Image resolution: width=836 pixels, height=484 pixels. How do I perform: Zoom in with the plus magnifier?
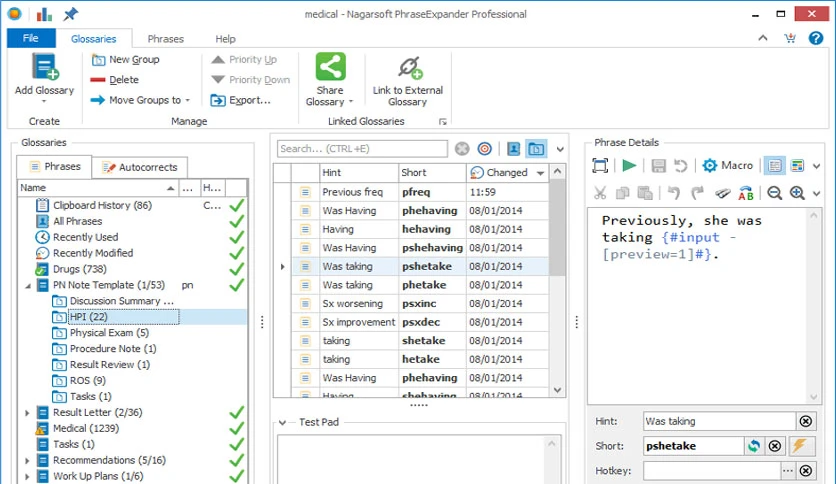pos(797,193)
